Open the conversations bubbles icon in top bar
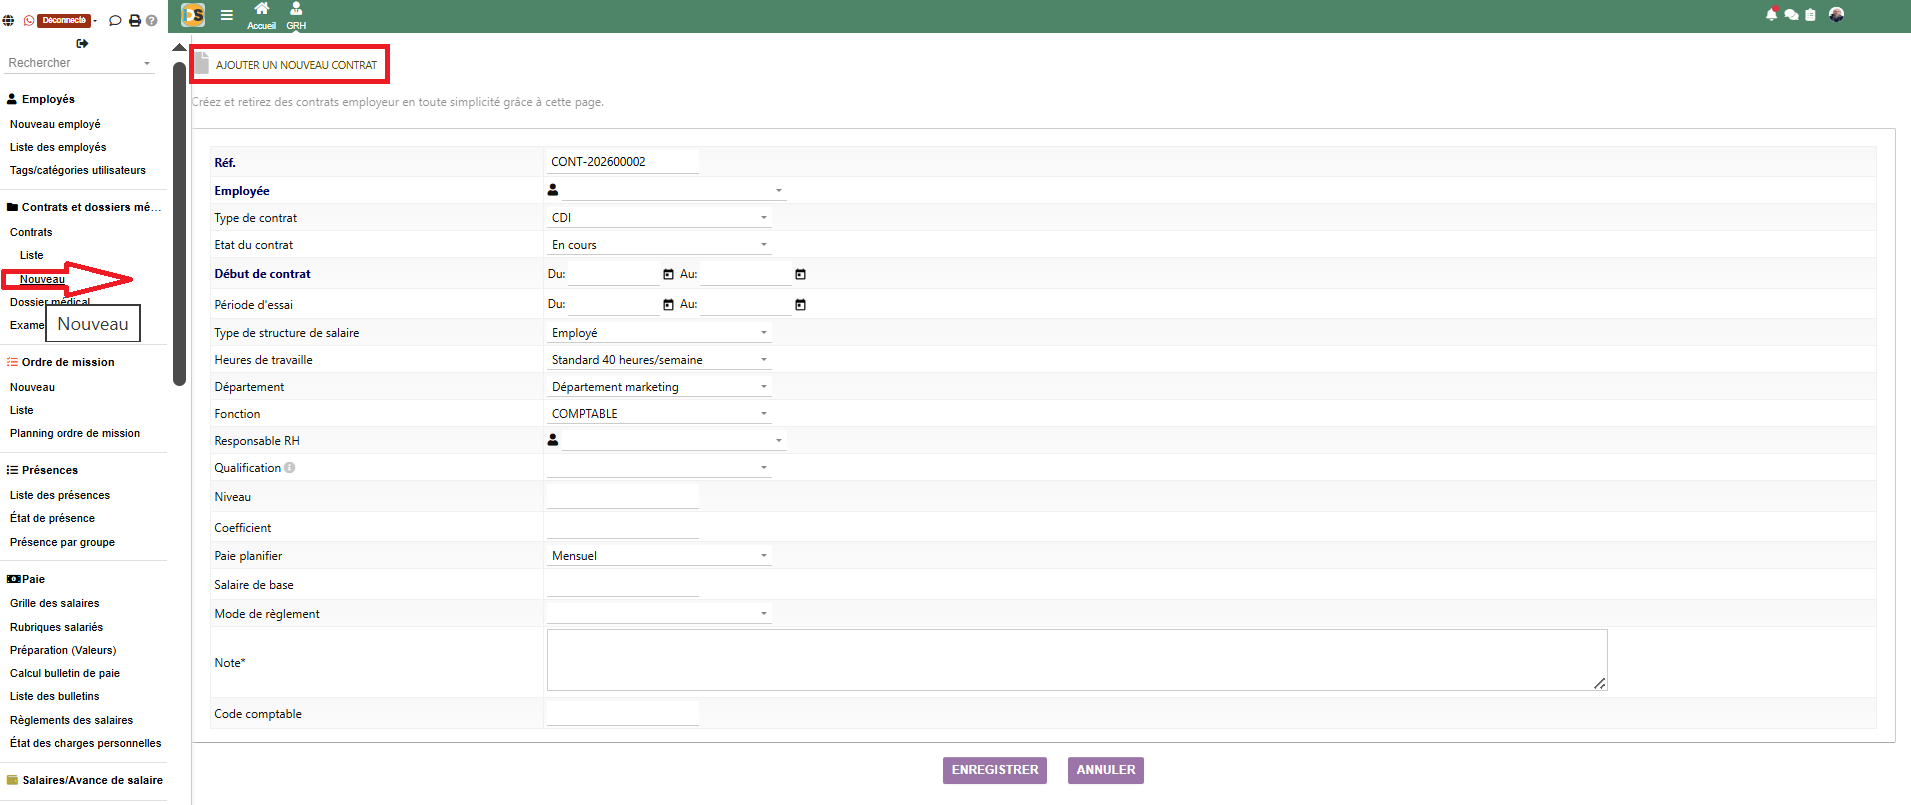The height and width of the screenshot is (805, 1911). (x=1791, y=15)
